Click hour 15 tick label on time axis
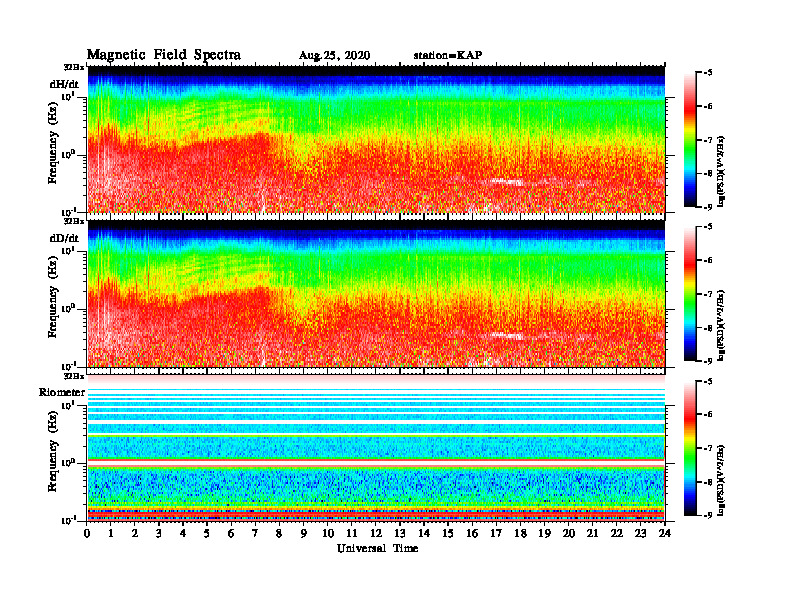The image size is (792, 612). click(x=448, y=533)
